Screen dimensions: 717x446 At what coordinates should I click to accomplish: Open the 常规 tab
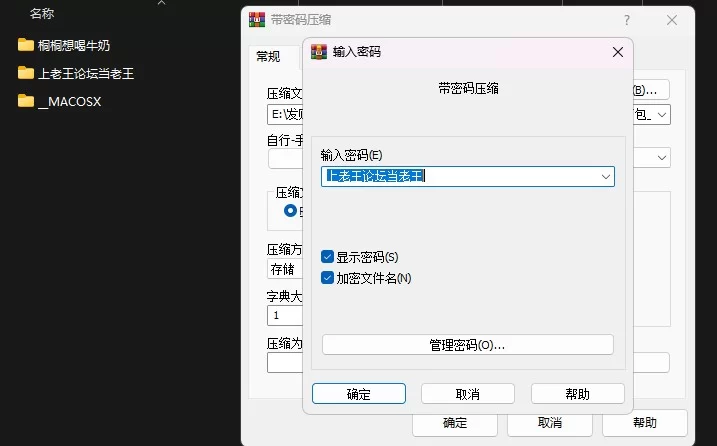coord(268,56)
